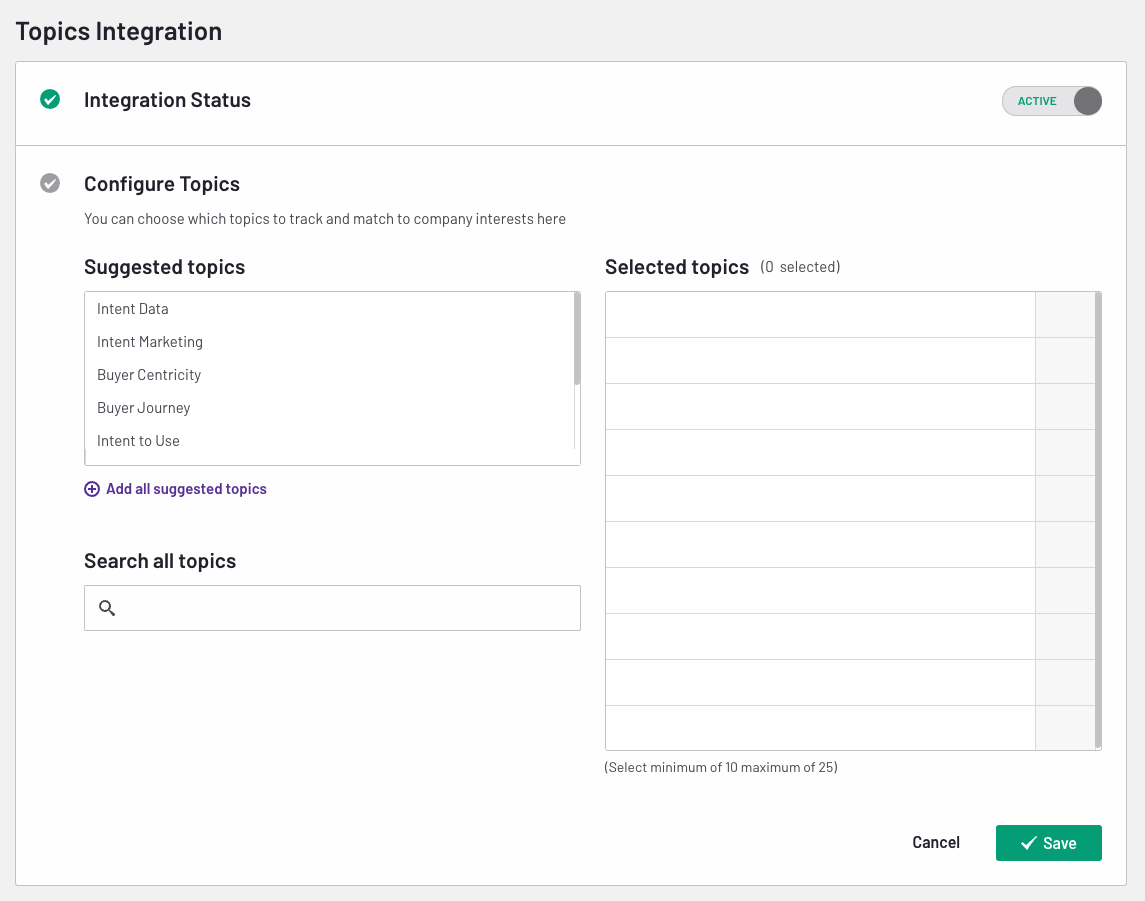Collapse the Configure Topics section header
The width and height of the screenshot is (1145, 901).
click(x=162, y=184)
